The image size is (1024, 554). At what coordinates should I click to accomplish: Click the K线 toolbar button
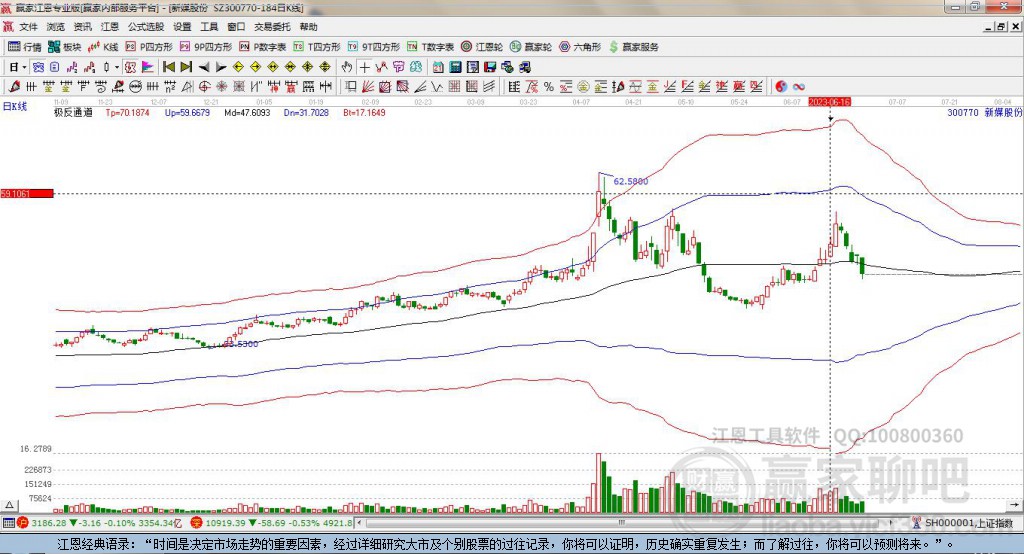pyautogui.click(x=103, y=47)
